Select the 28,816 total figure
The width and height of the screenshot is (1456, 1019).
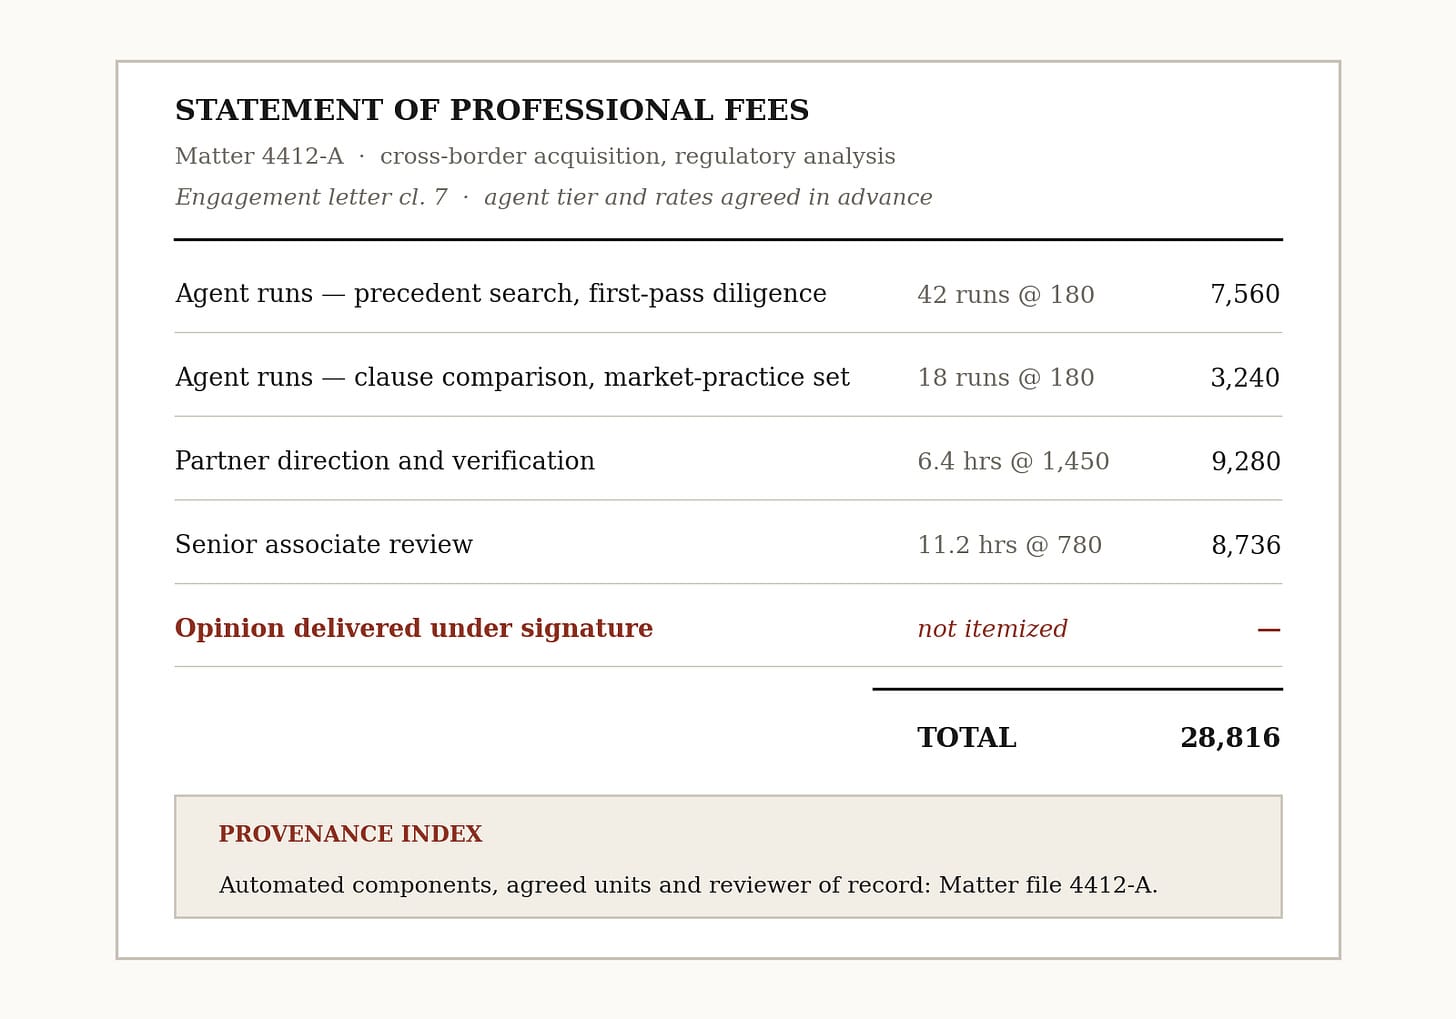coord(1230,738)
